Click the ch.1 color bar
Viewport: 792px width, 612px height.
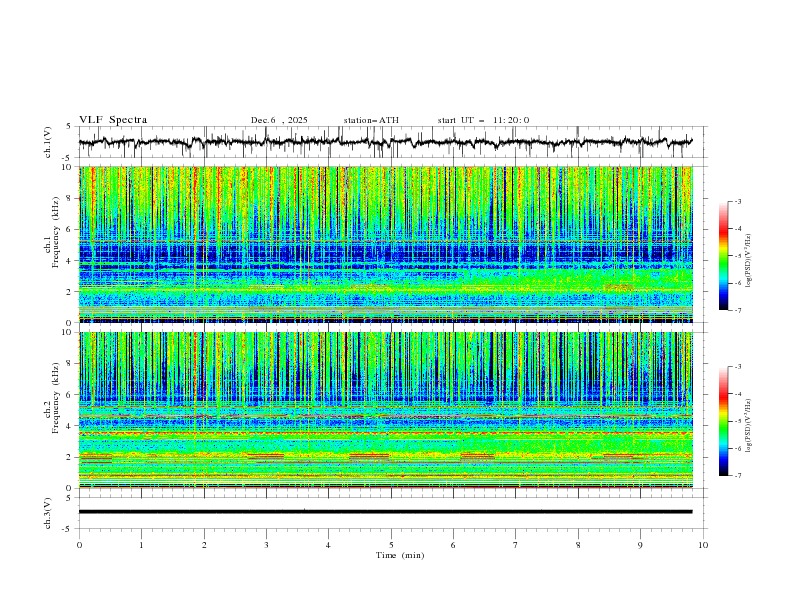724,255
